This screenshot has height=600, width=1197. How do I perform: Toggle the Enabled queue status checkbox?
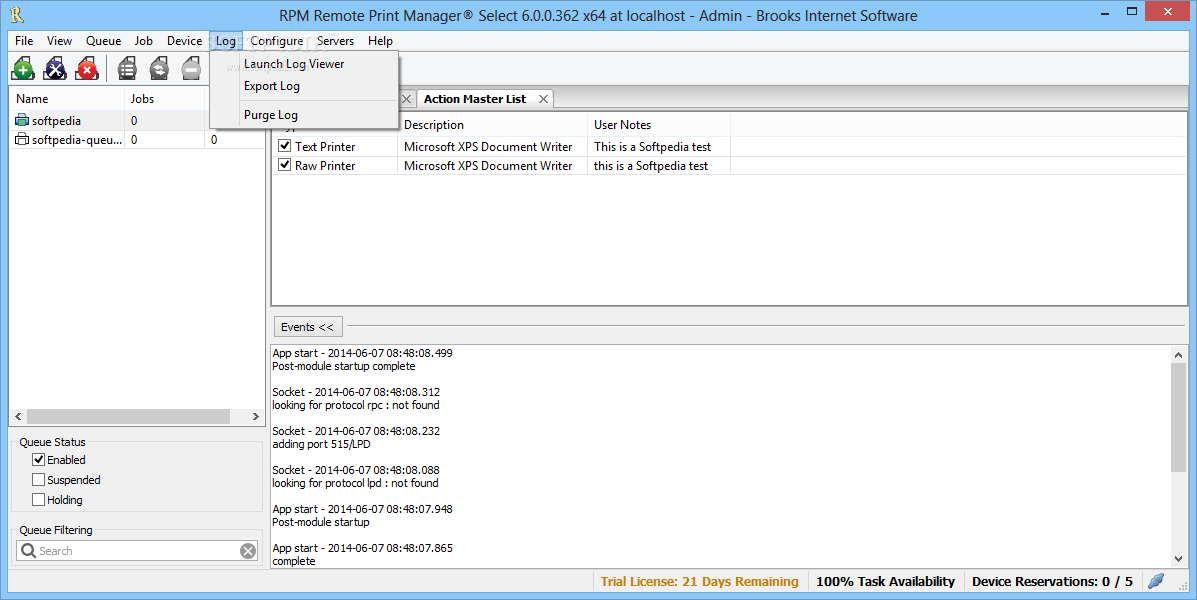pyautogui.click(x=38, y=460)
